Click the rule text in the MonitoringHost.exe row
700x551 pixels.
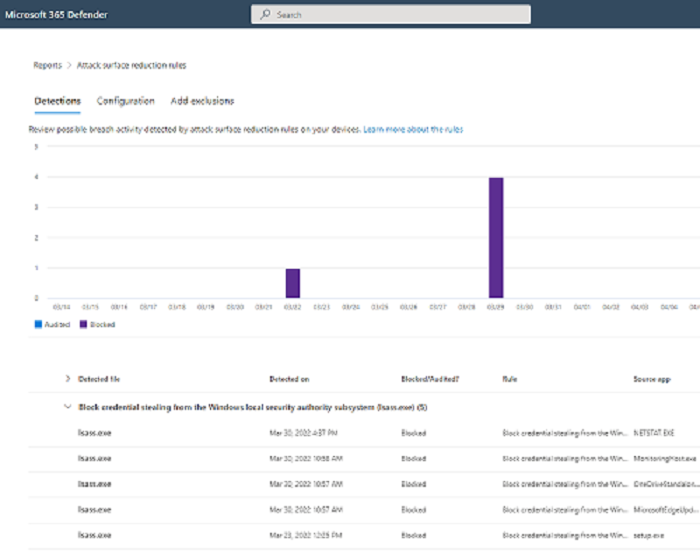point(565,459)
